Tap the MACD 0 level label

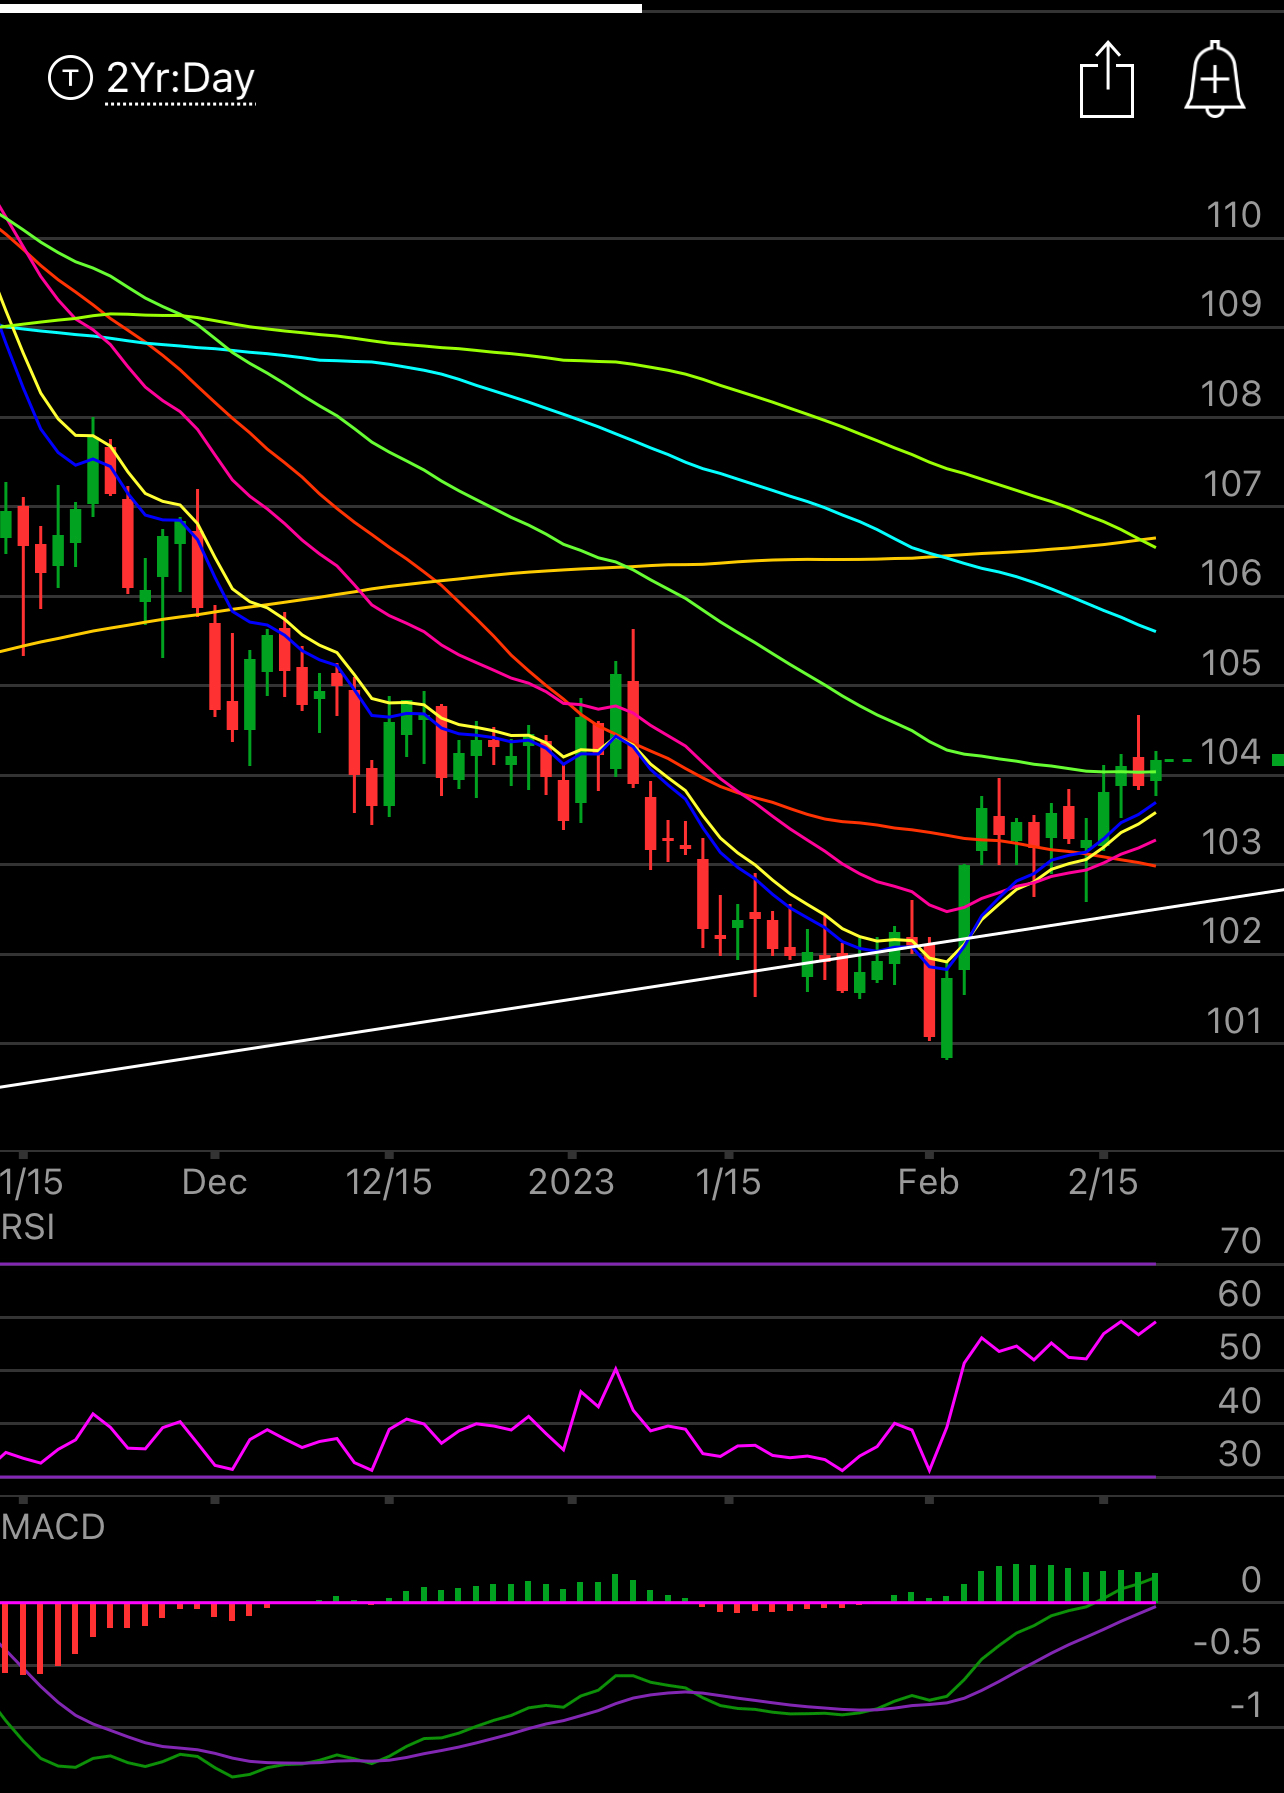click(x=1251, y=1580)
